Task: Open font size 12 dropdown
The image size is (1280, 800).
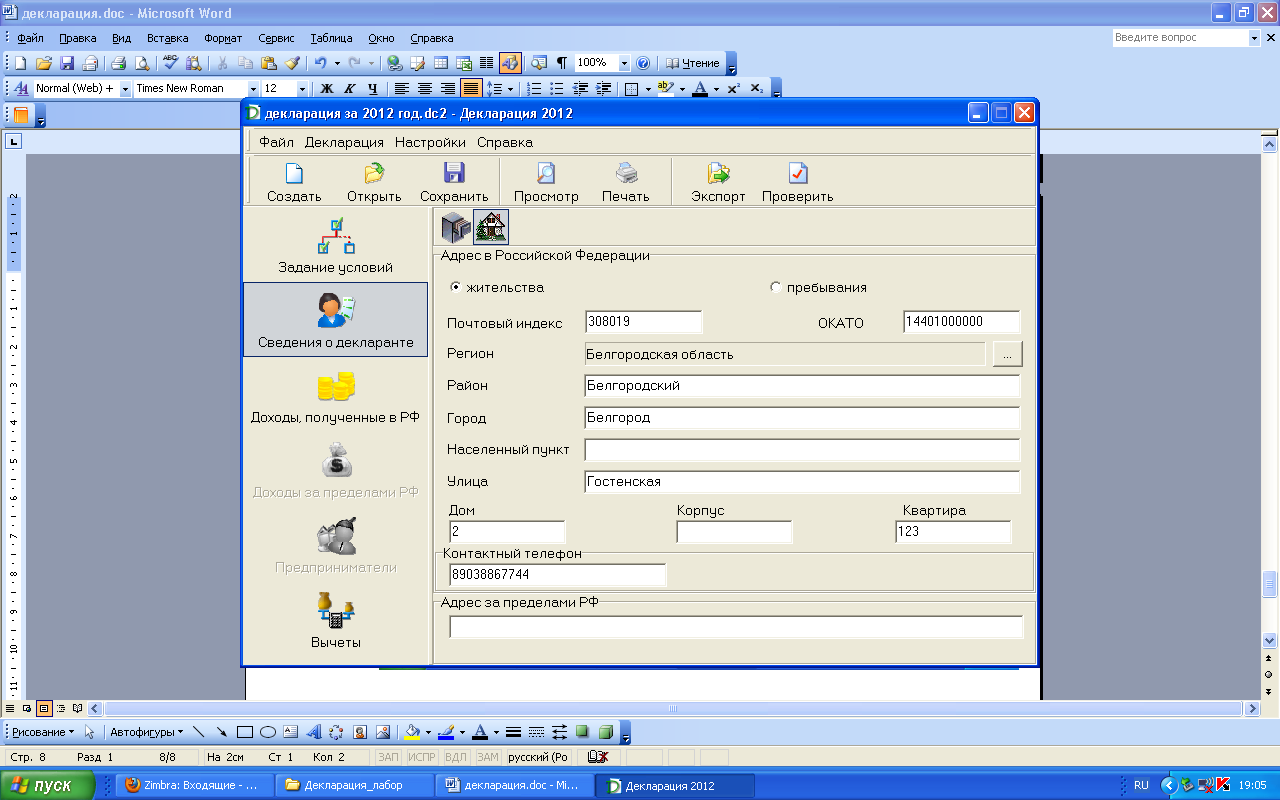Action: click(302, 88)
